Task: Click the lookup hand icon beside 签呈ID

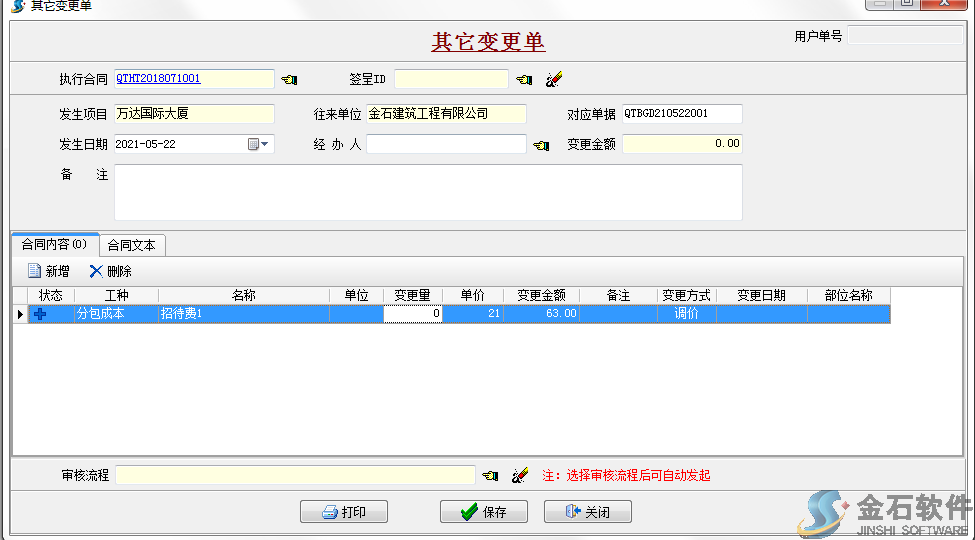Action: click(524, 79)
